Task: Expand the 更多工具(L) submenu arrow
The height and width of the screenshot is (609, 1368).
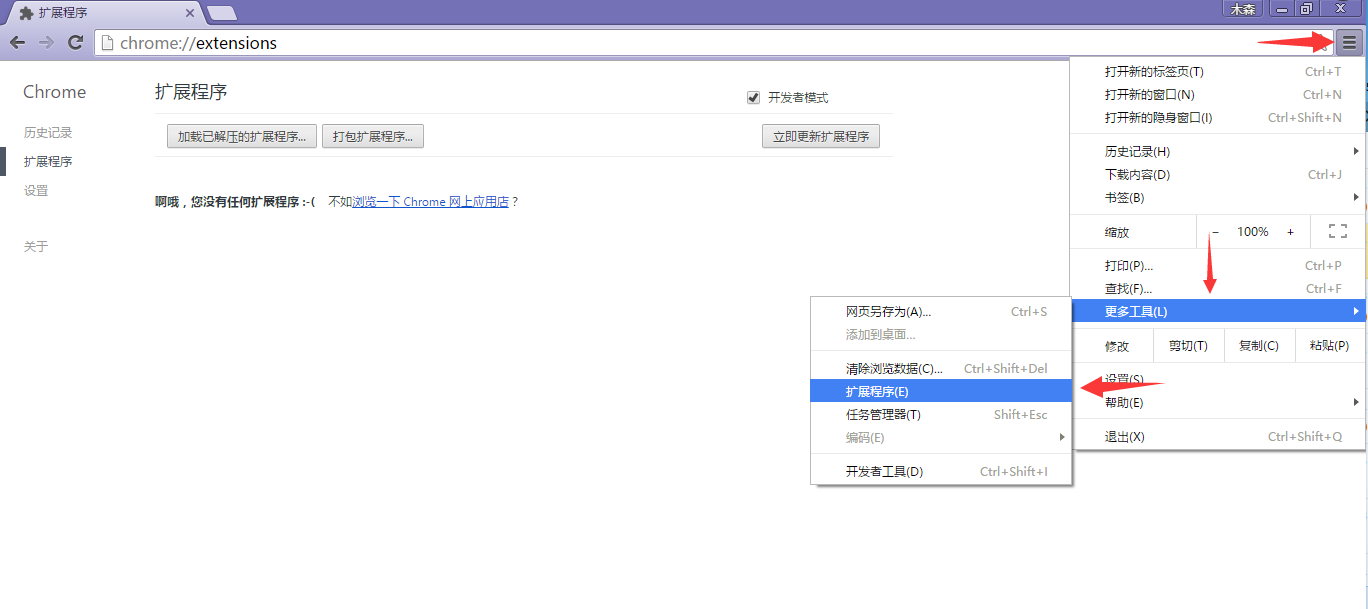Action: [1356, 311]
